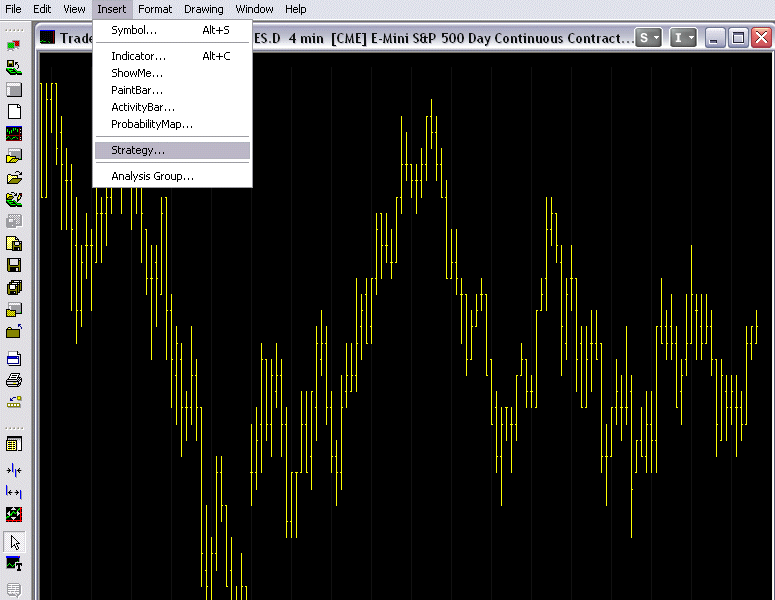Click Analysis Group... menu entry
This screenshot has width=775, height=600.
click(152, 176)
